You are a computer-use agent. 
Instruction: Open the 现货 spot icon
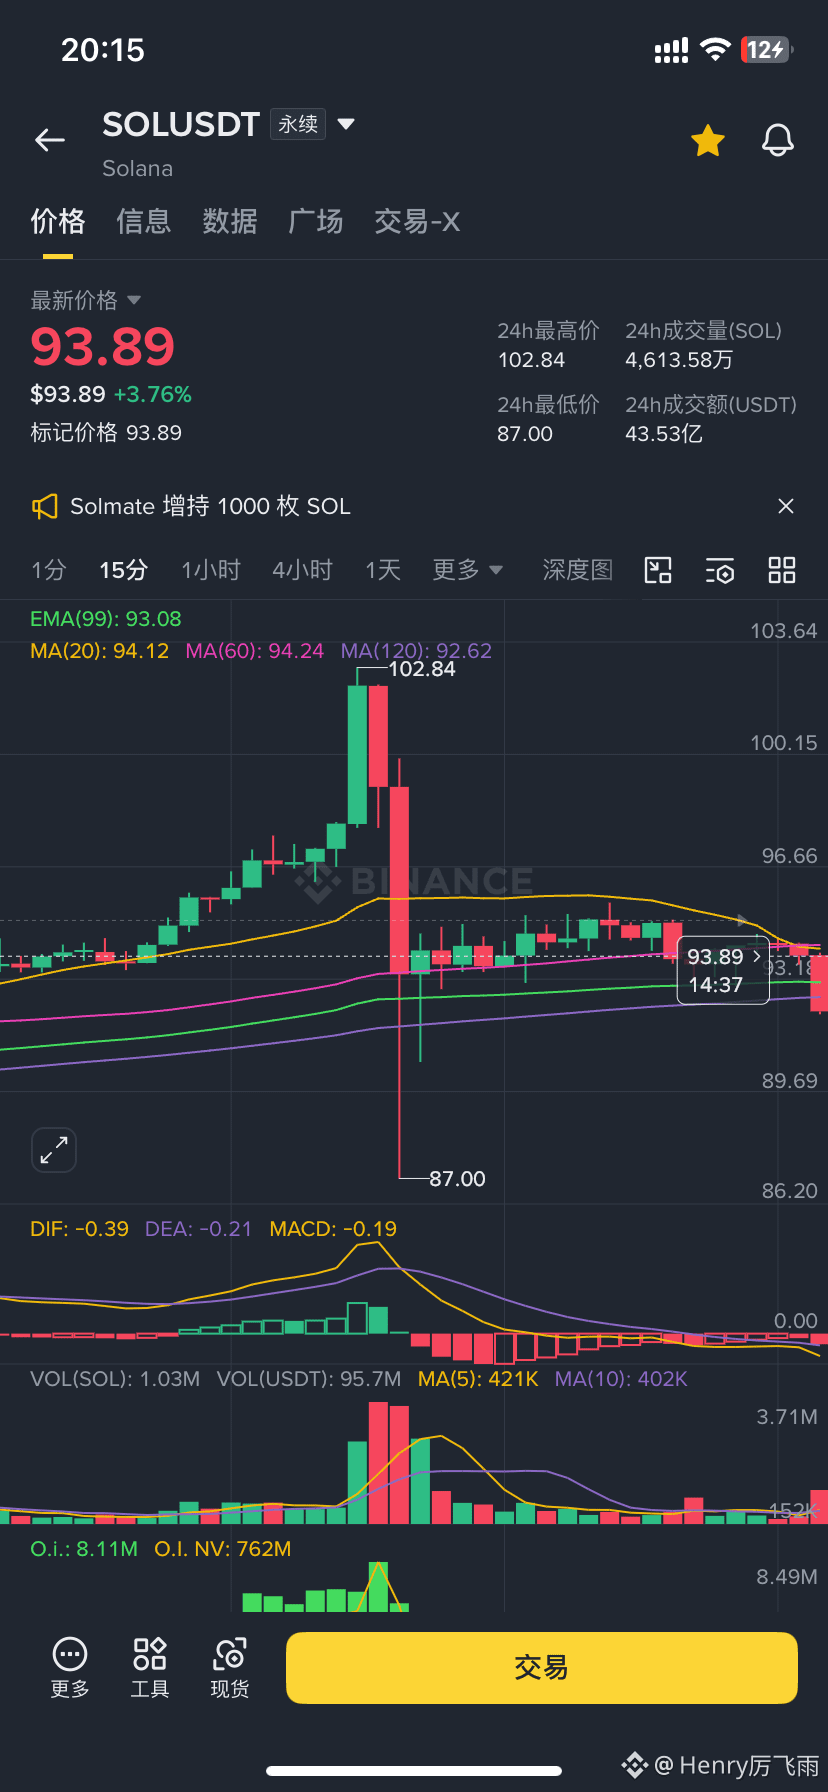(x=230, y=1668)
